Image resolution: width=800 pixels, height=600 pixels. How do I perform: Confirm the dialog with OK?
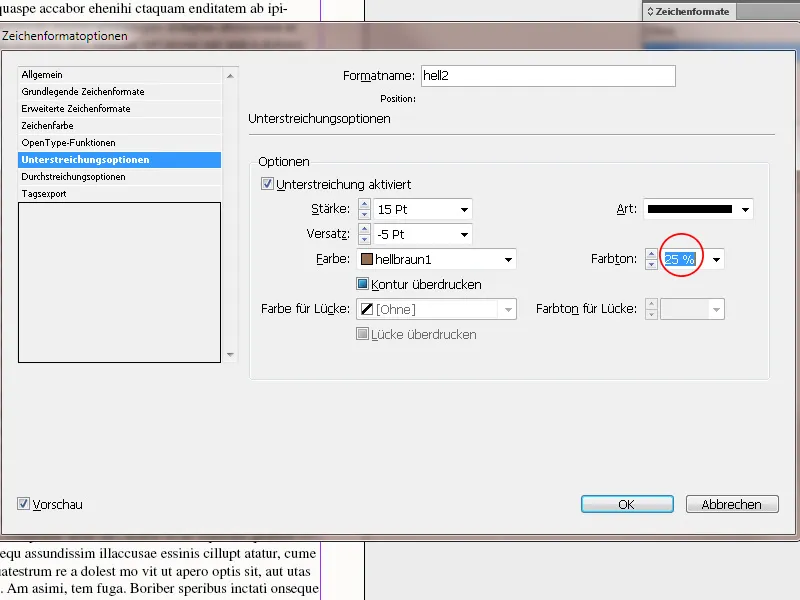[627, 504]
